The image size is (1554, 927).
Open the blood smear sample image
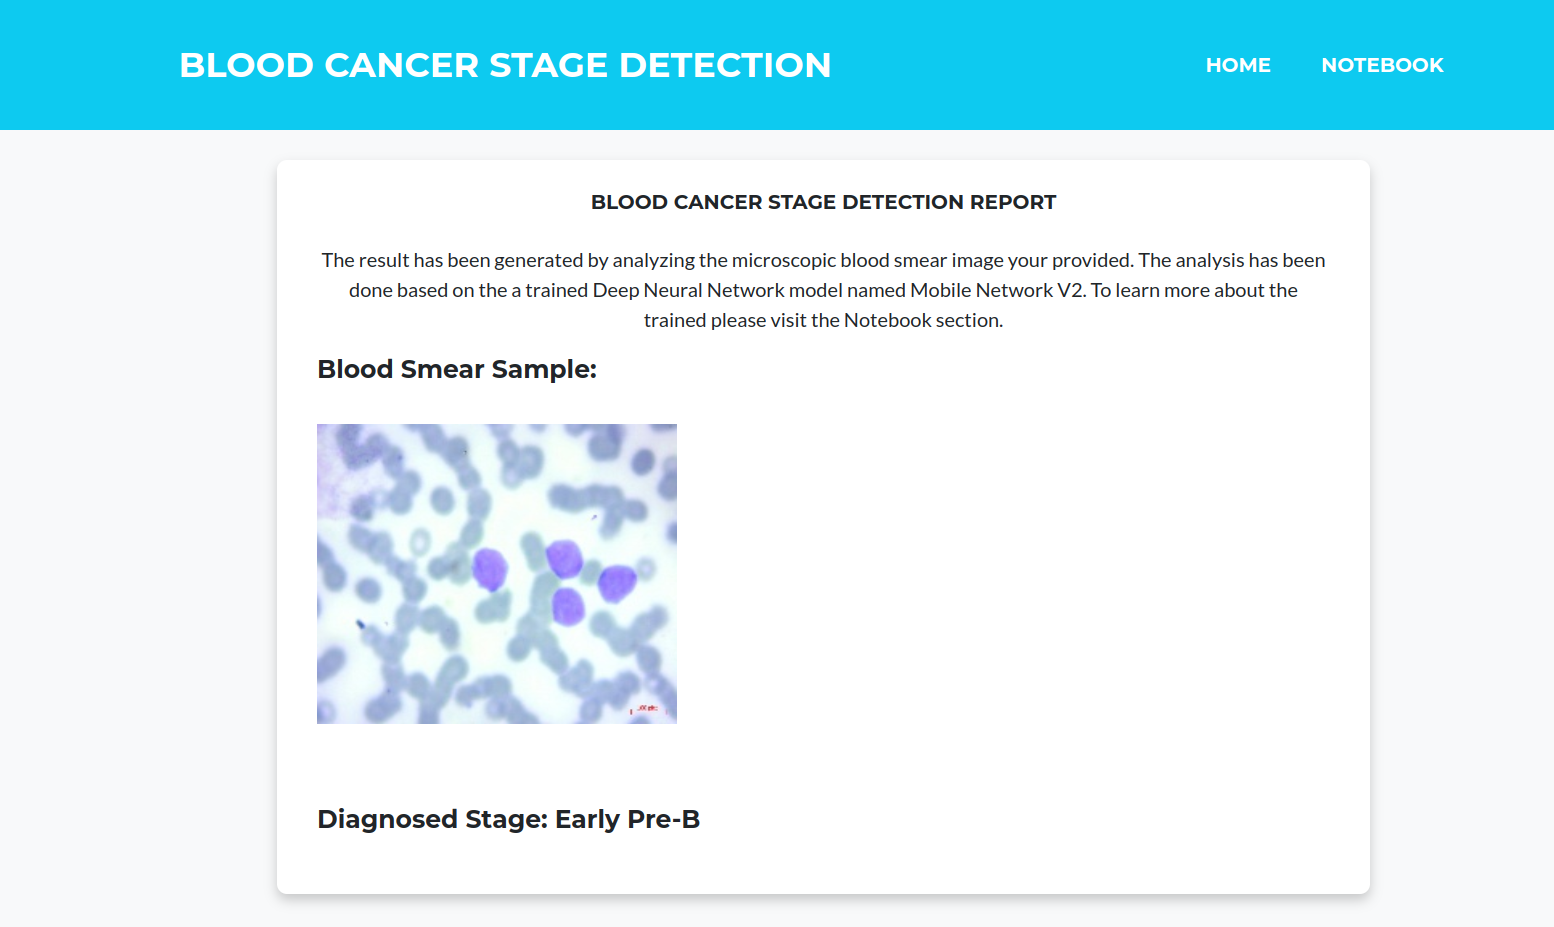(x=496, y=572)
